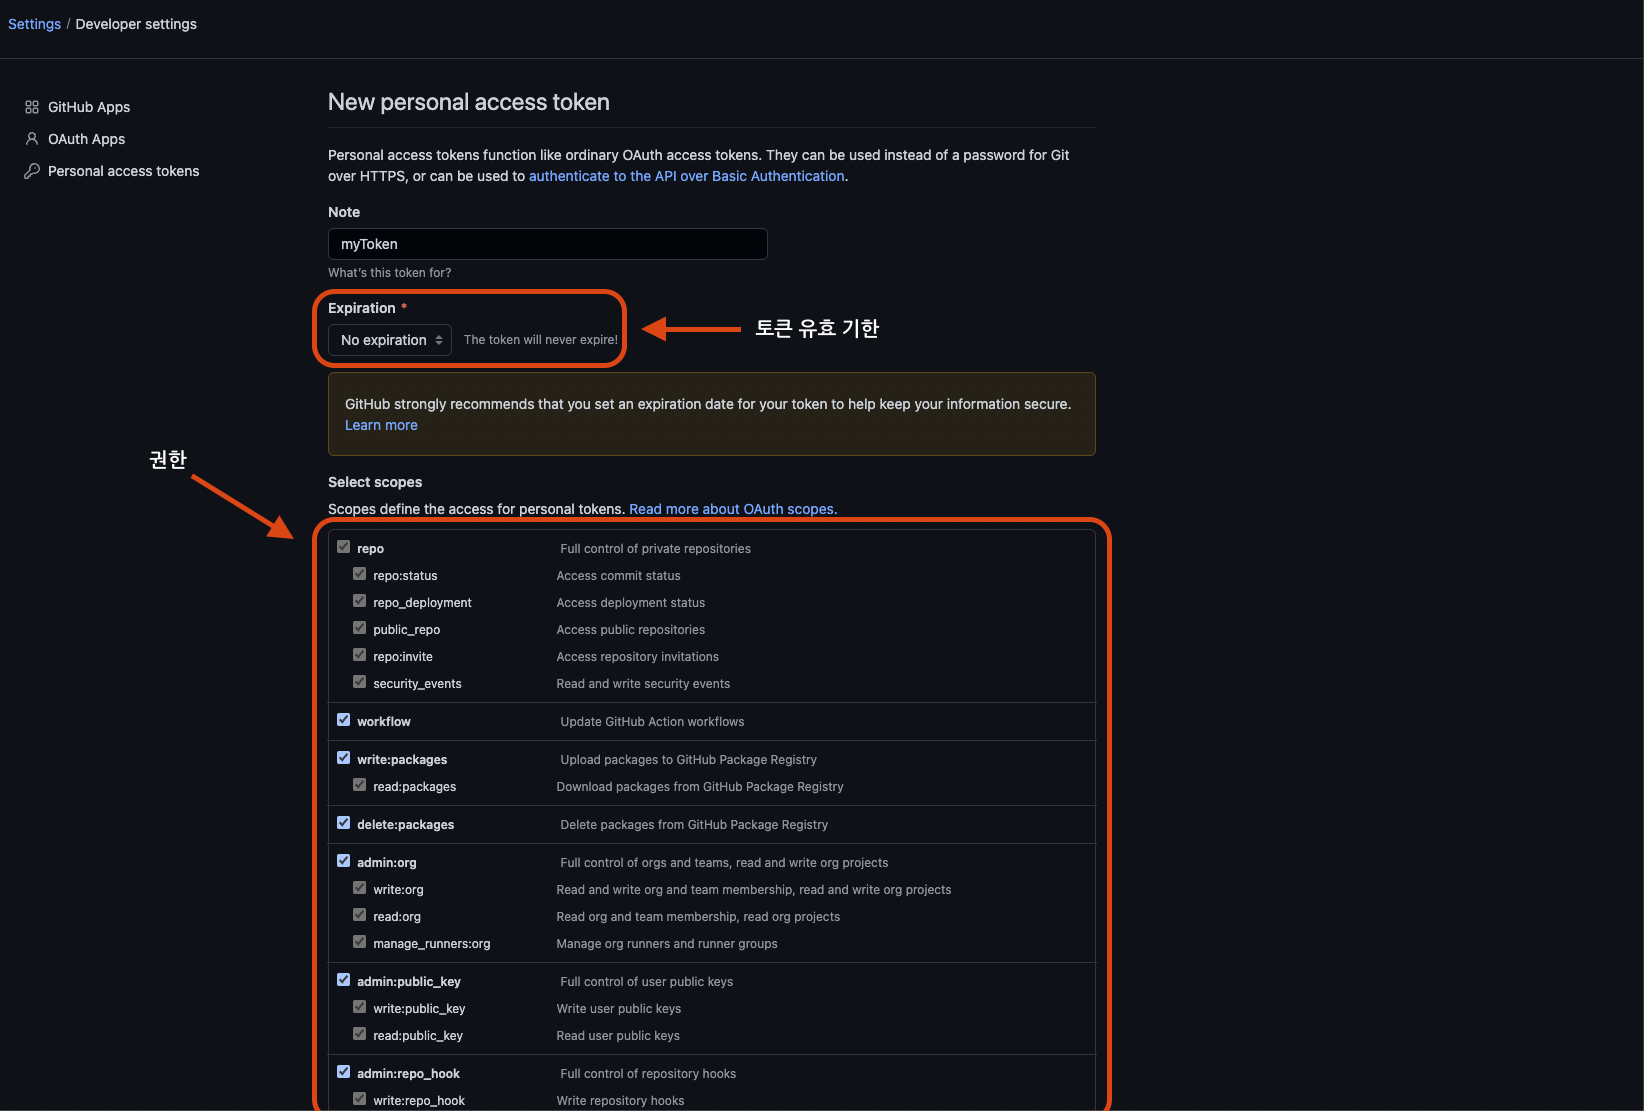1644x1111 pixels.
Task: Disable delete:packages scope
Action: (344, 823)
